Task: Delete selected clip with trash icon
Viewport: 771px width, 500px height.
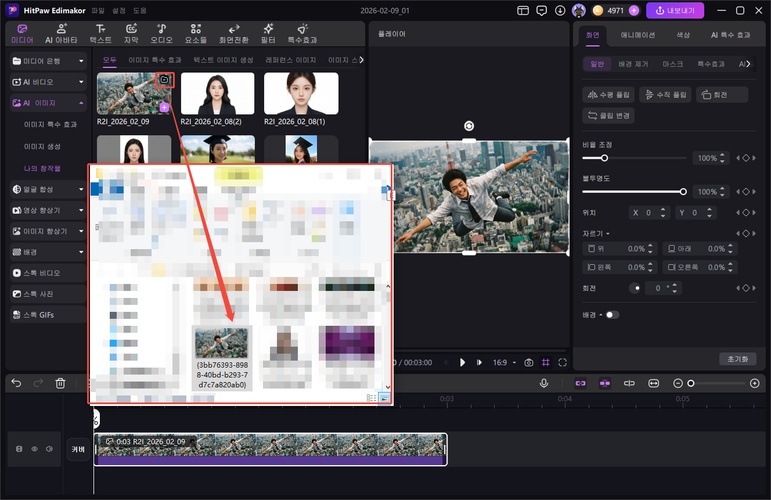Action: tap(60, 383)
